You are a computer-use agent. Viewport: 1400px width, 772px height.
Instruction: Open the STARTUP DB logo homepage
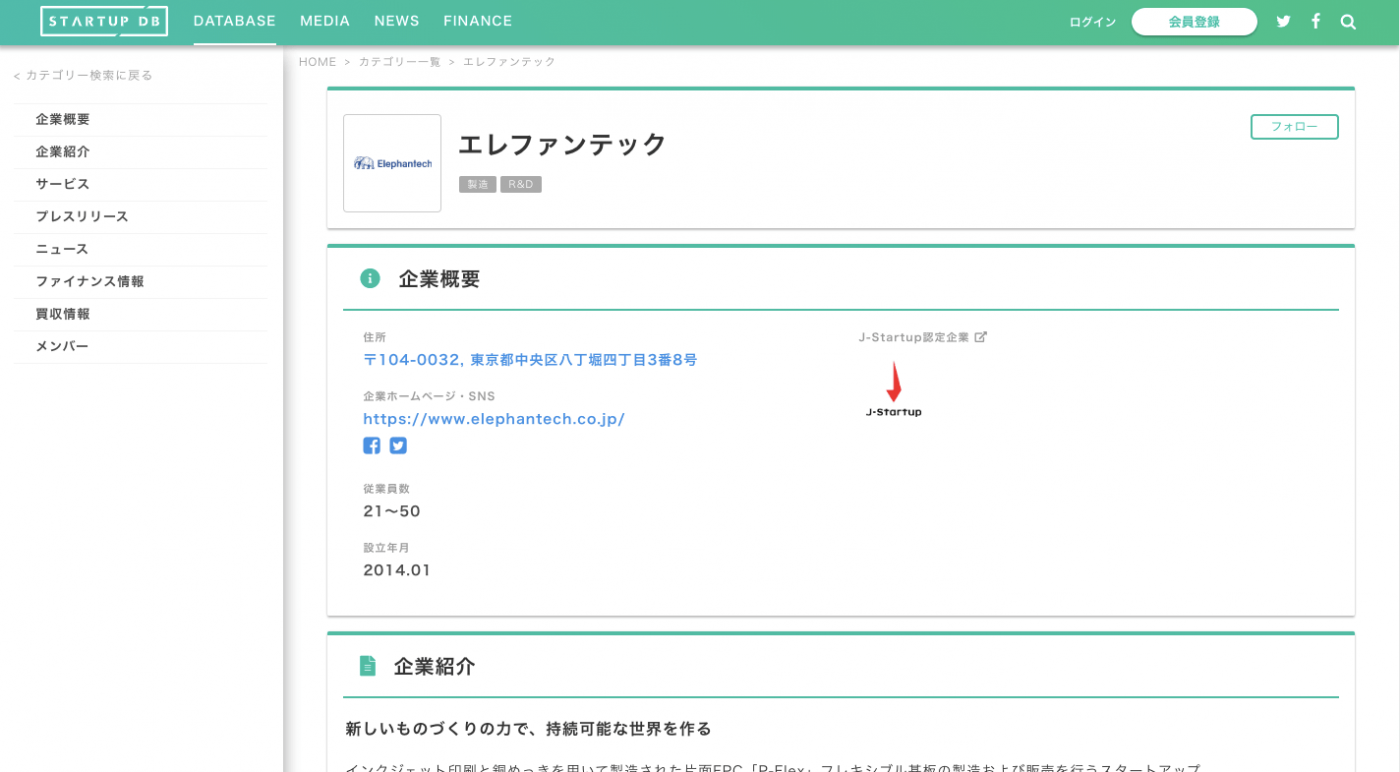click(x=104, y=21)
